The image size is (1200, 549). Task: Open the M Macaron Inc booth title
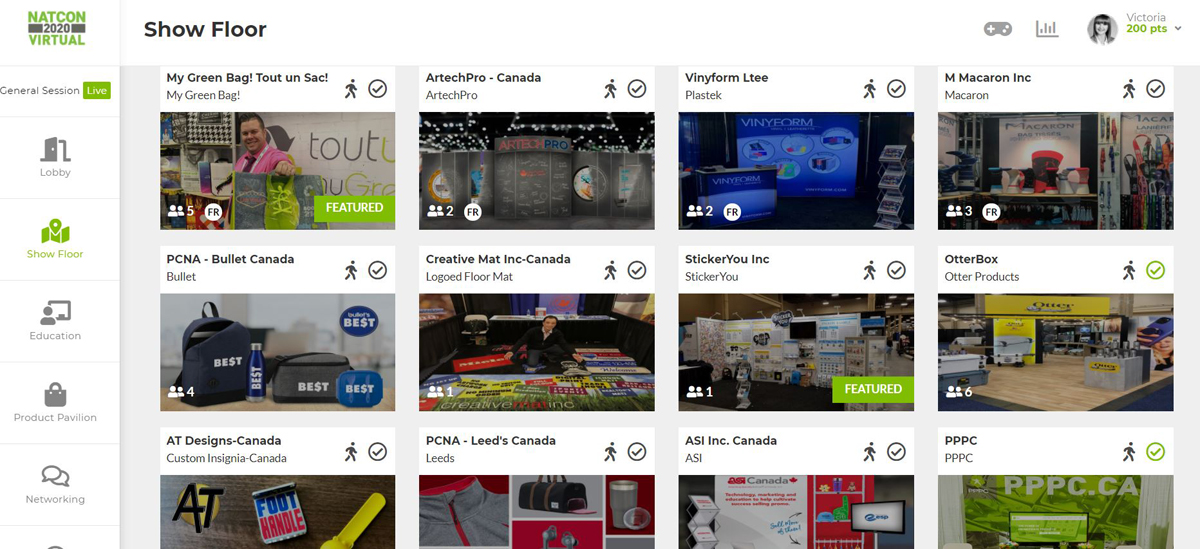[987, 78]
